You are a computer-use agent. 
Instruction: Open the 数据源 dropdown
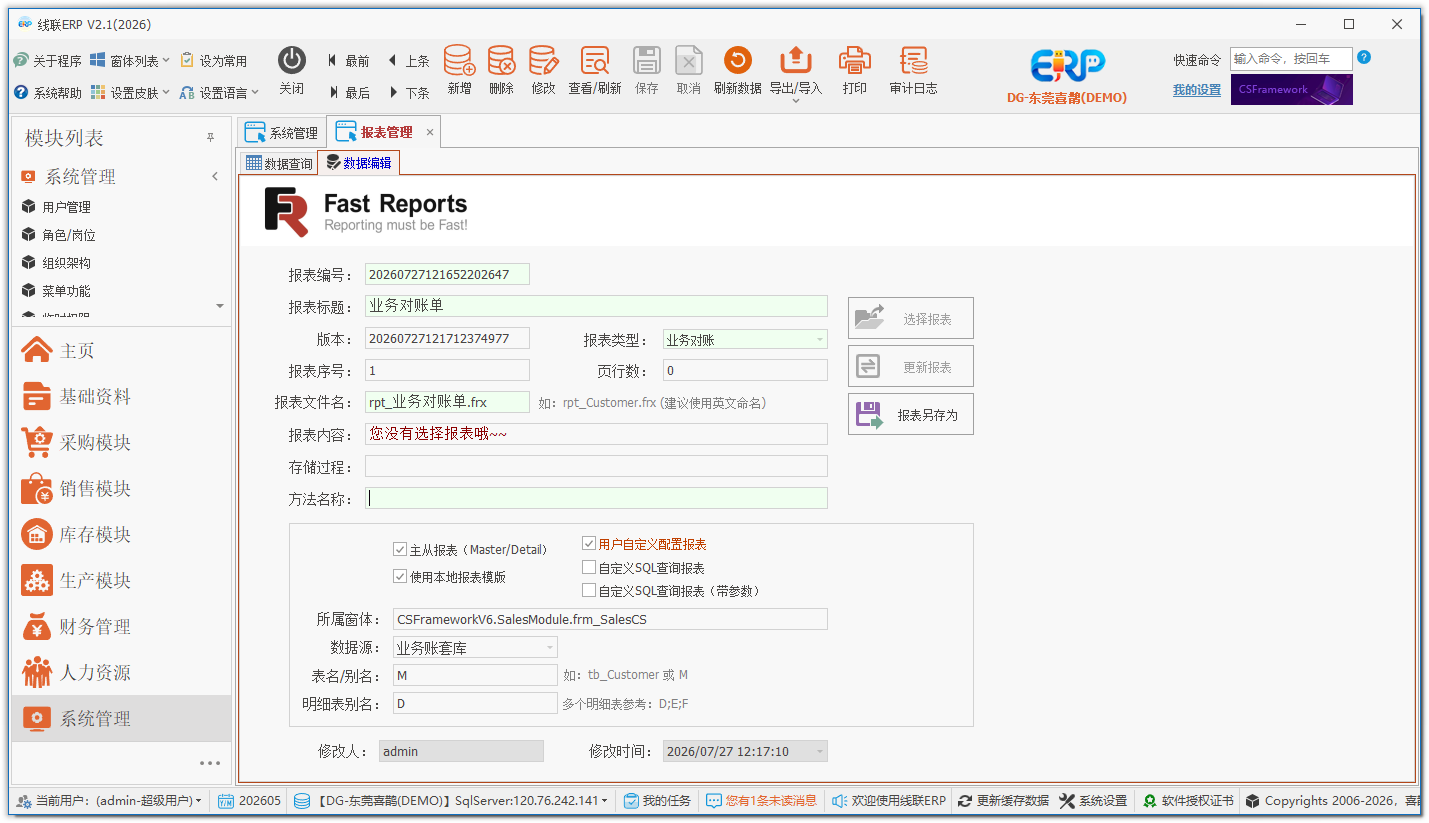point(550,647)
